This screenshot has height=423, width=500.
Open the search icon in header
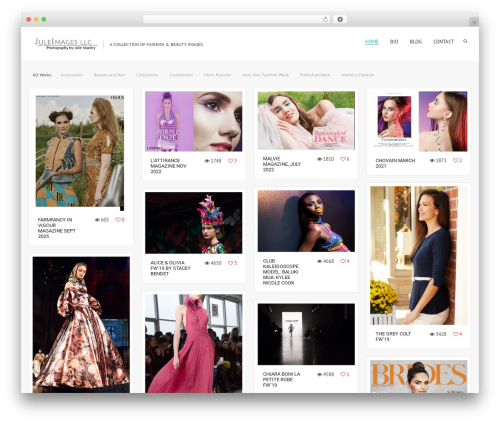465,41
